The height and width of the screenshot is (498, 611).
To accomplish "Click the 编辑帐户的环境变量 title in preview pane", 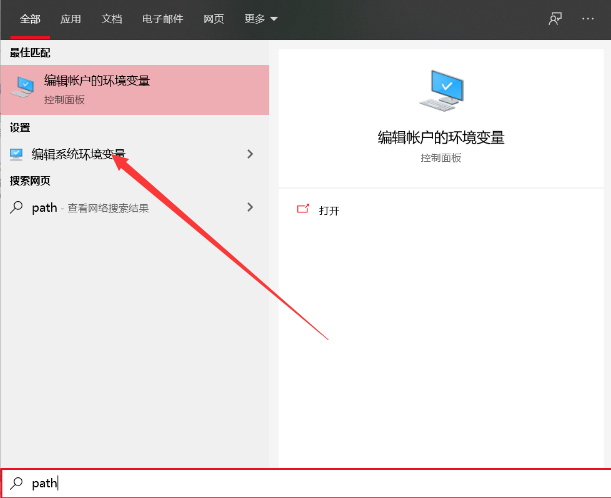I will tap(441, 138).
